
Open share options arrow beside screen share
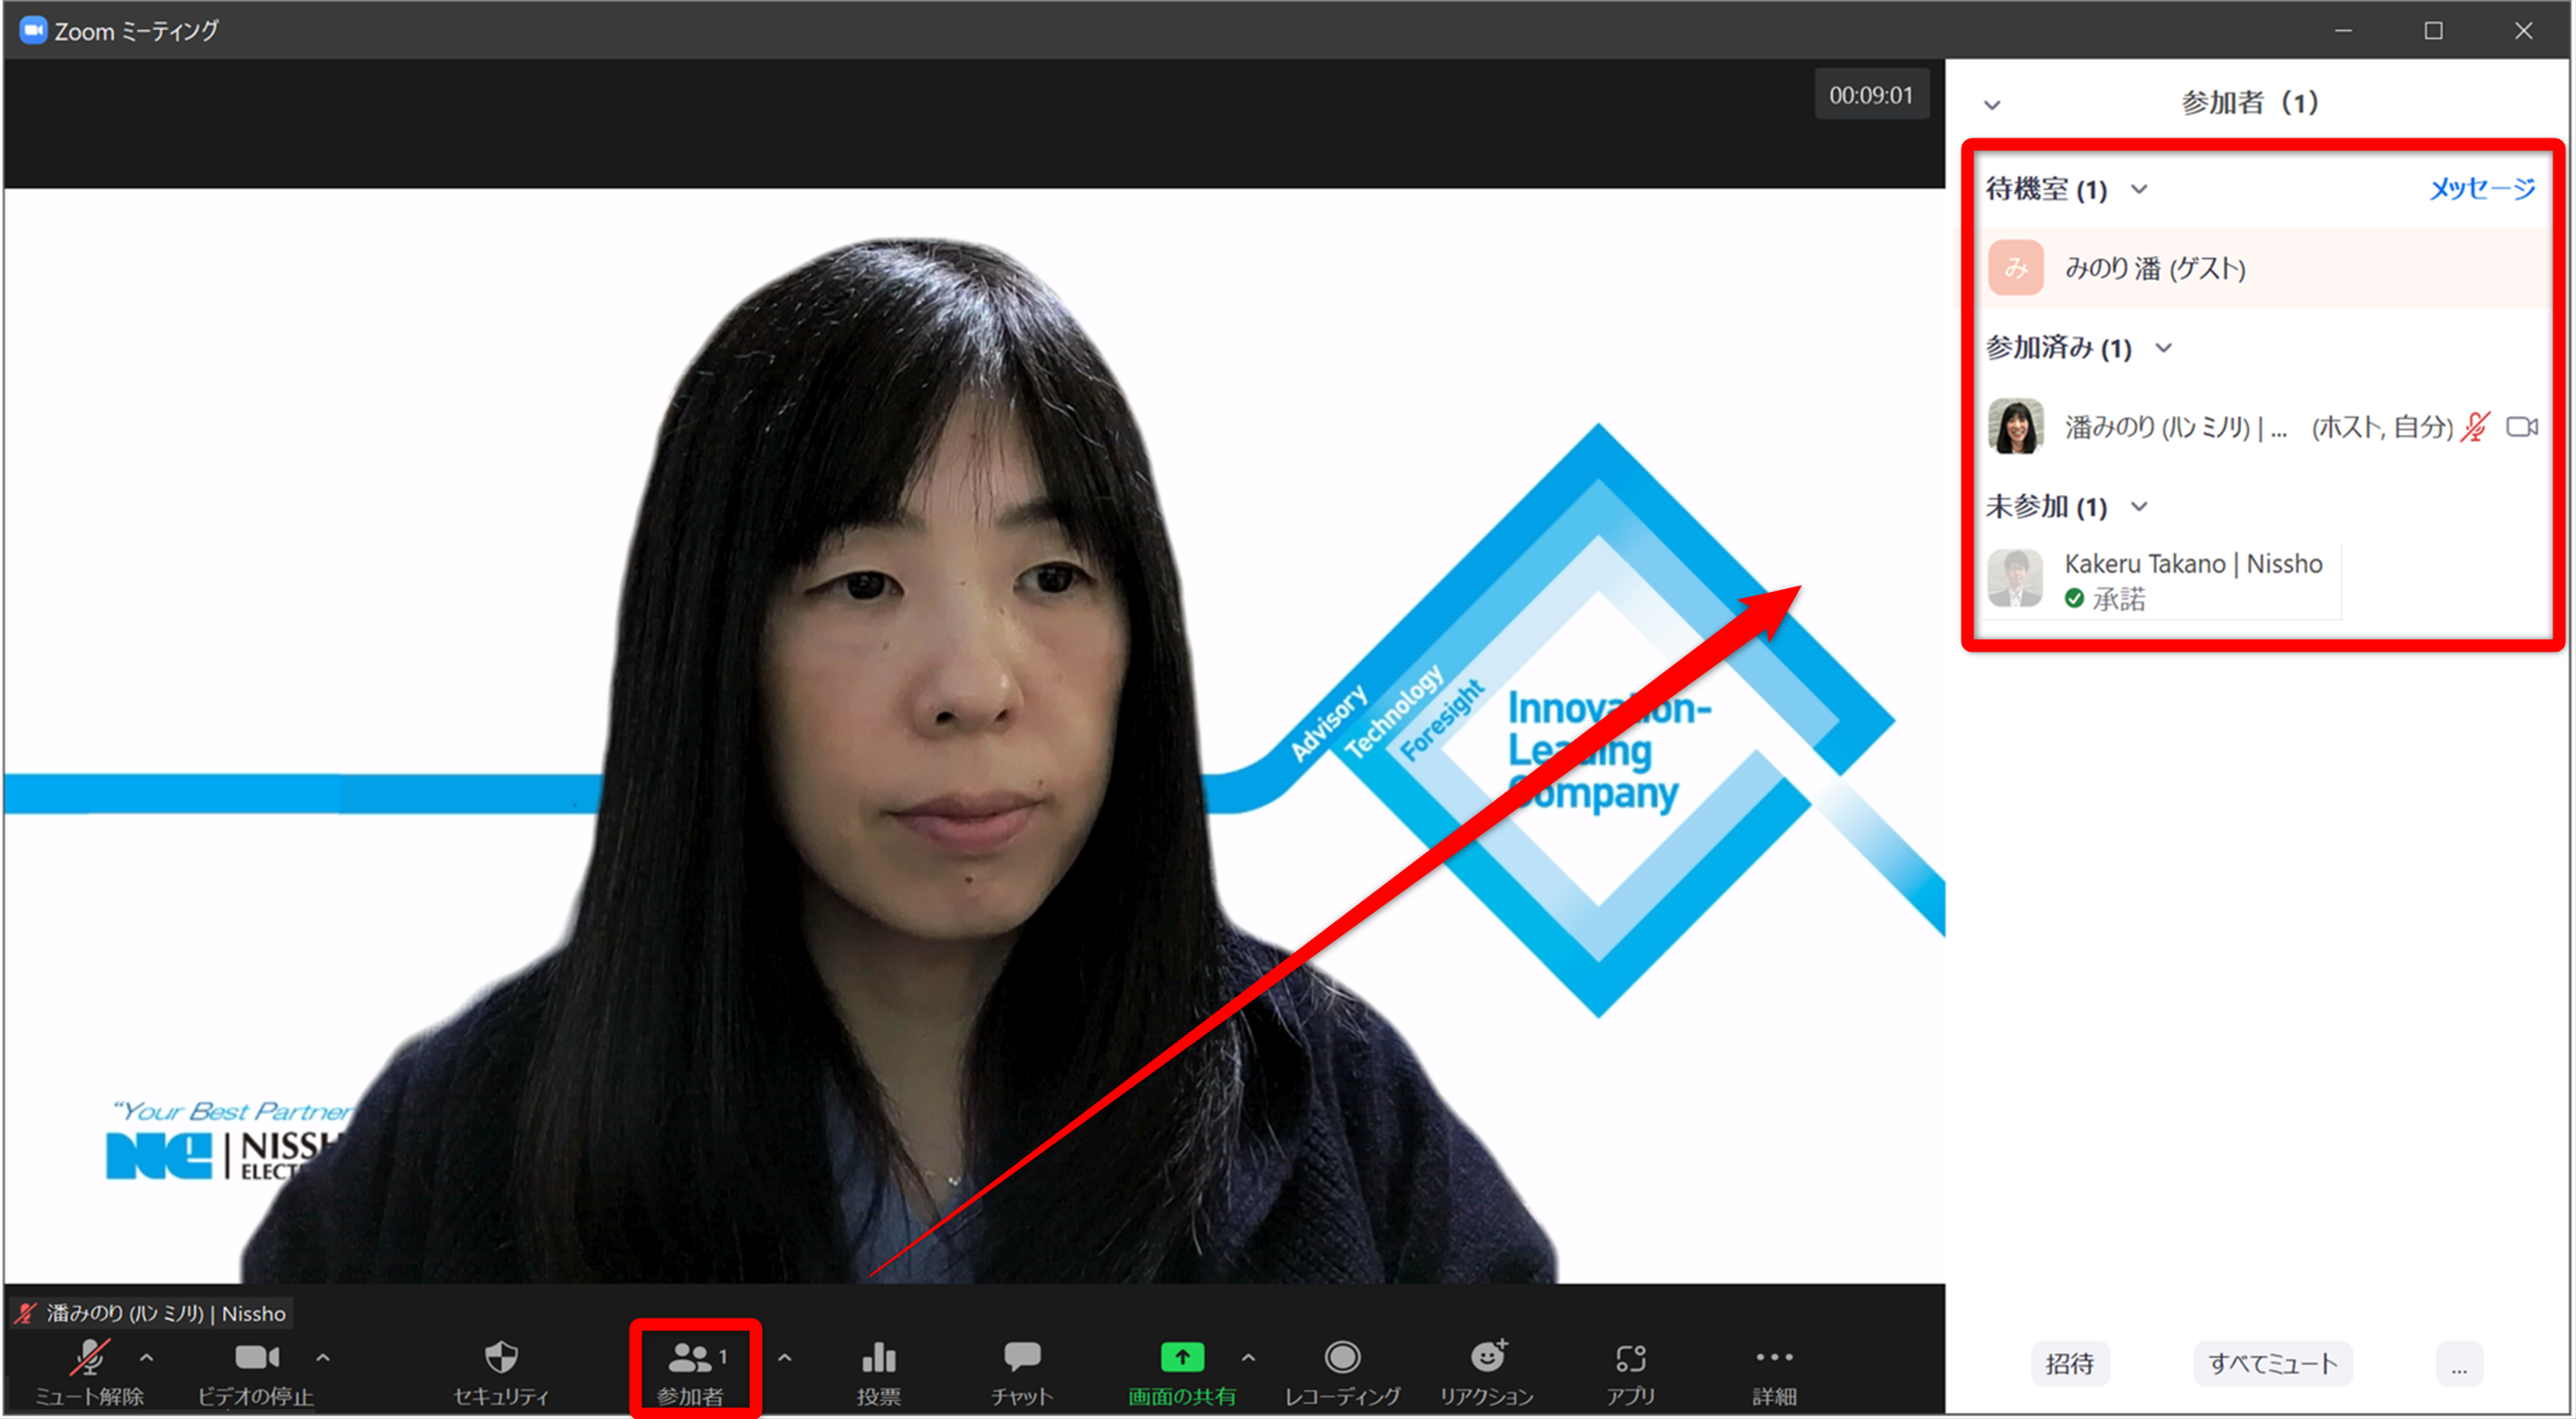pyautogui.click(x=1248, y=1357)
